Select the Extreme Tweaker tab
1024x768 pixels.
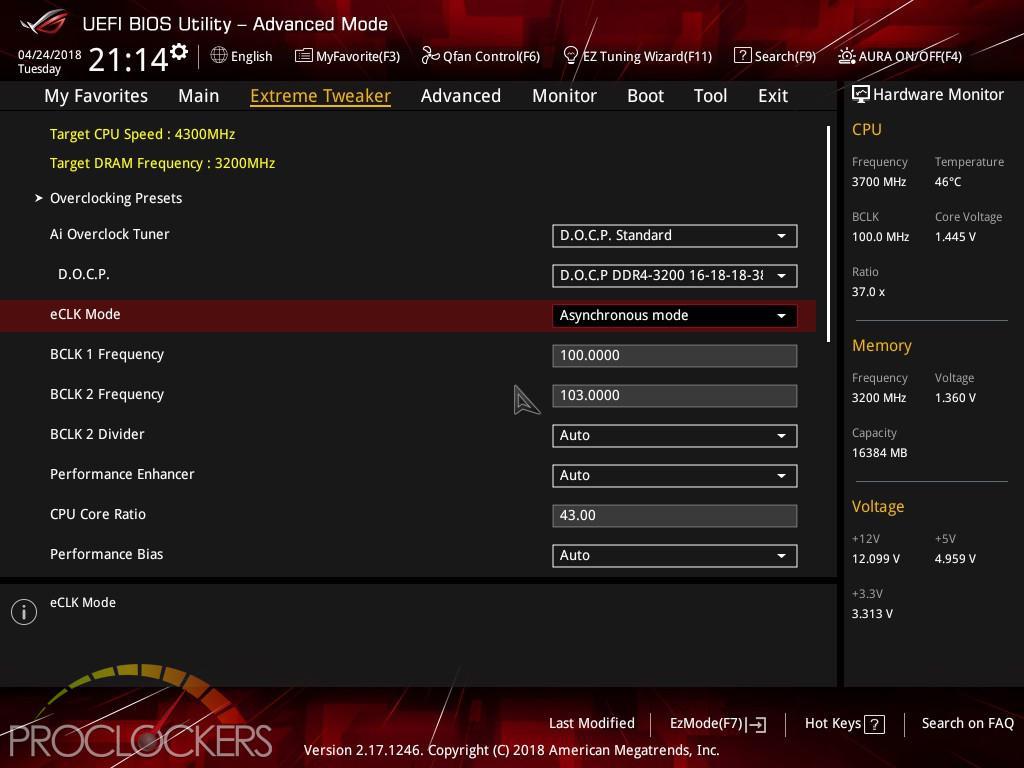click(321, 96)
